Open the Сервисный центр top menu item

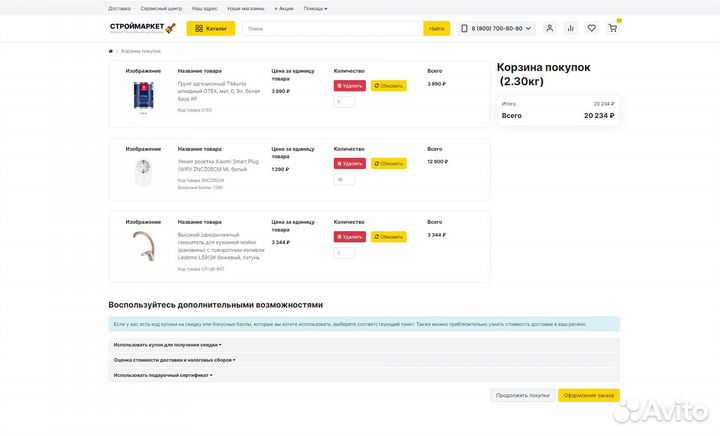[160, 8]
